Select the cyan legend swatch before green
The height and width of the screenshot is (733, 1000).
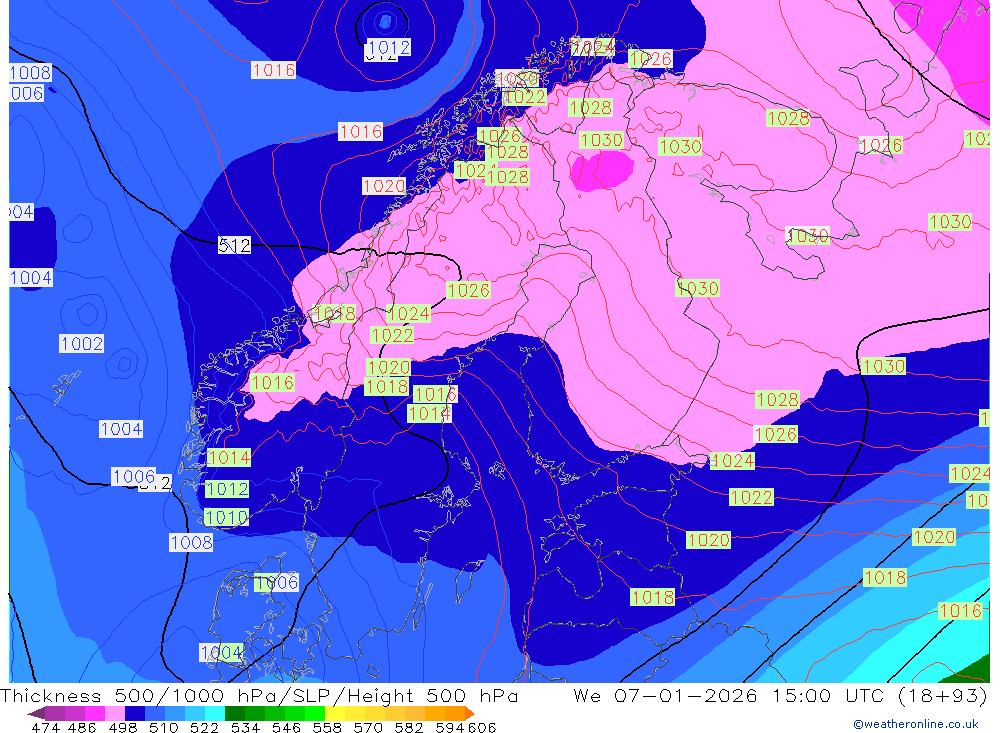click(x=215, y=713)
